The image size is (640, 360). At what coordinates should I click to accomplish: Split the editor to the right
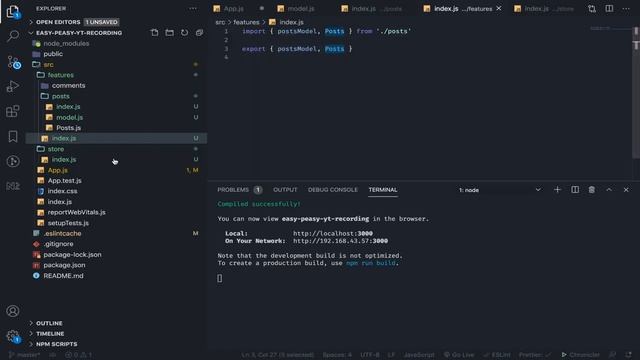point(609,9)
